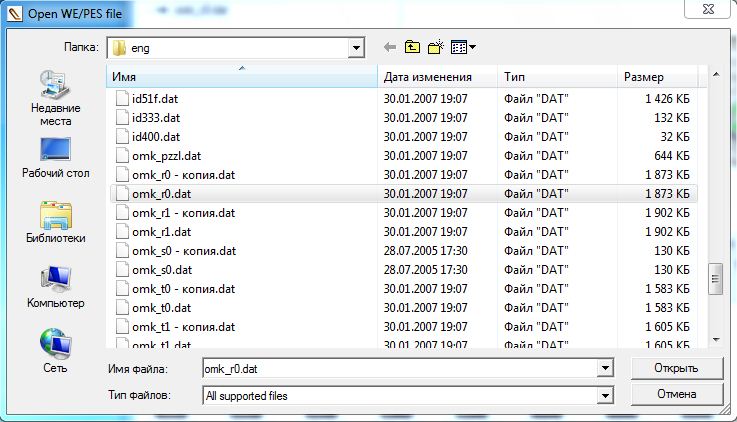This screenshot has height=422, width=737.
Task: Go back to the previous folder
Action: [x=390, y=47]
